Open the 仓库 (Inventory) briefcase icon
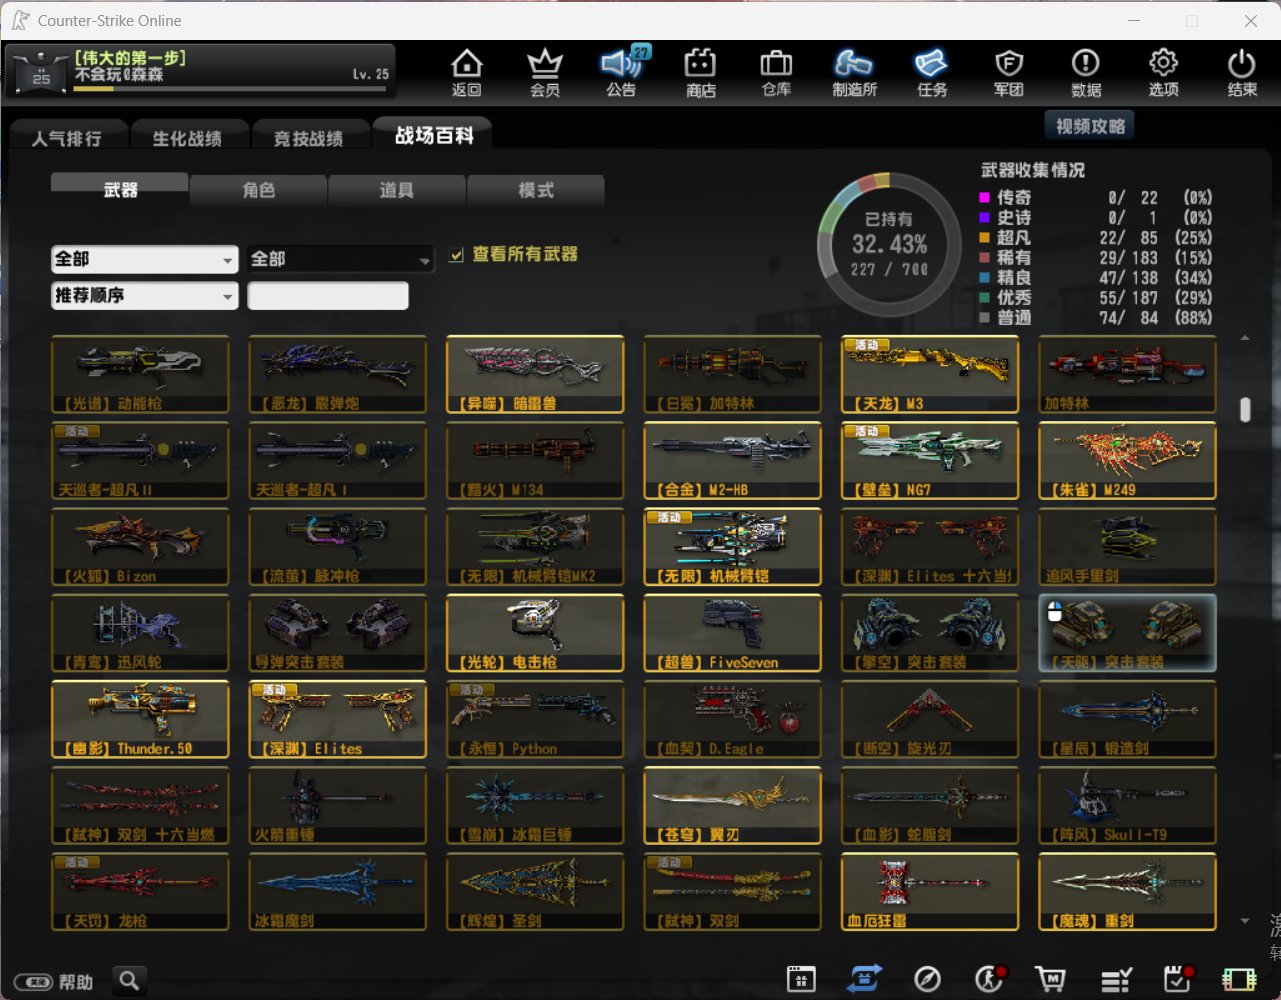The height and width of the screenshot is (1000, 1281). coord(776,73)
